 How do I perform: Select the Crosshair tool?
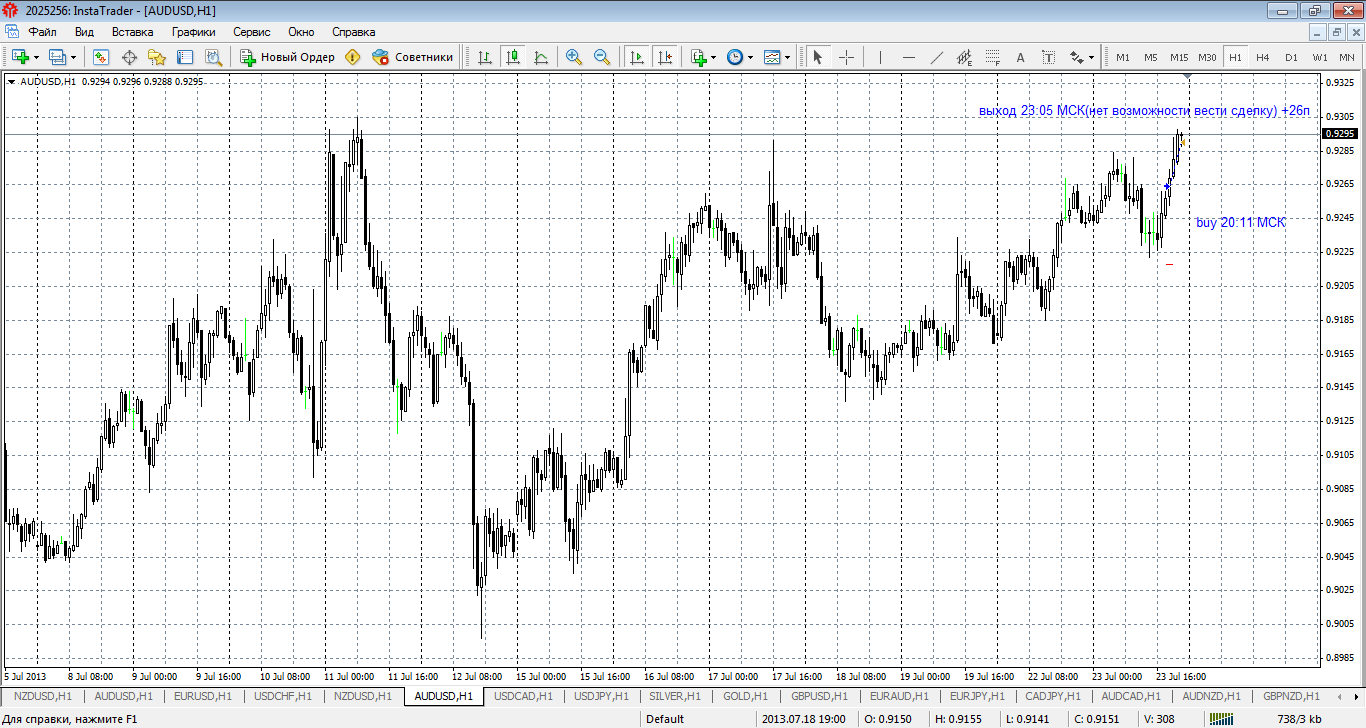(x=846, y=57)
